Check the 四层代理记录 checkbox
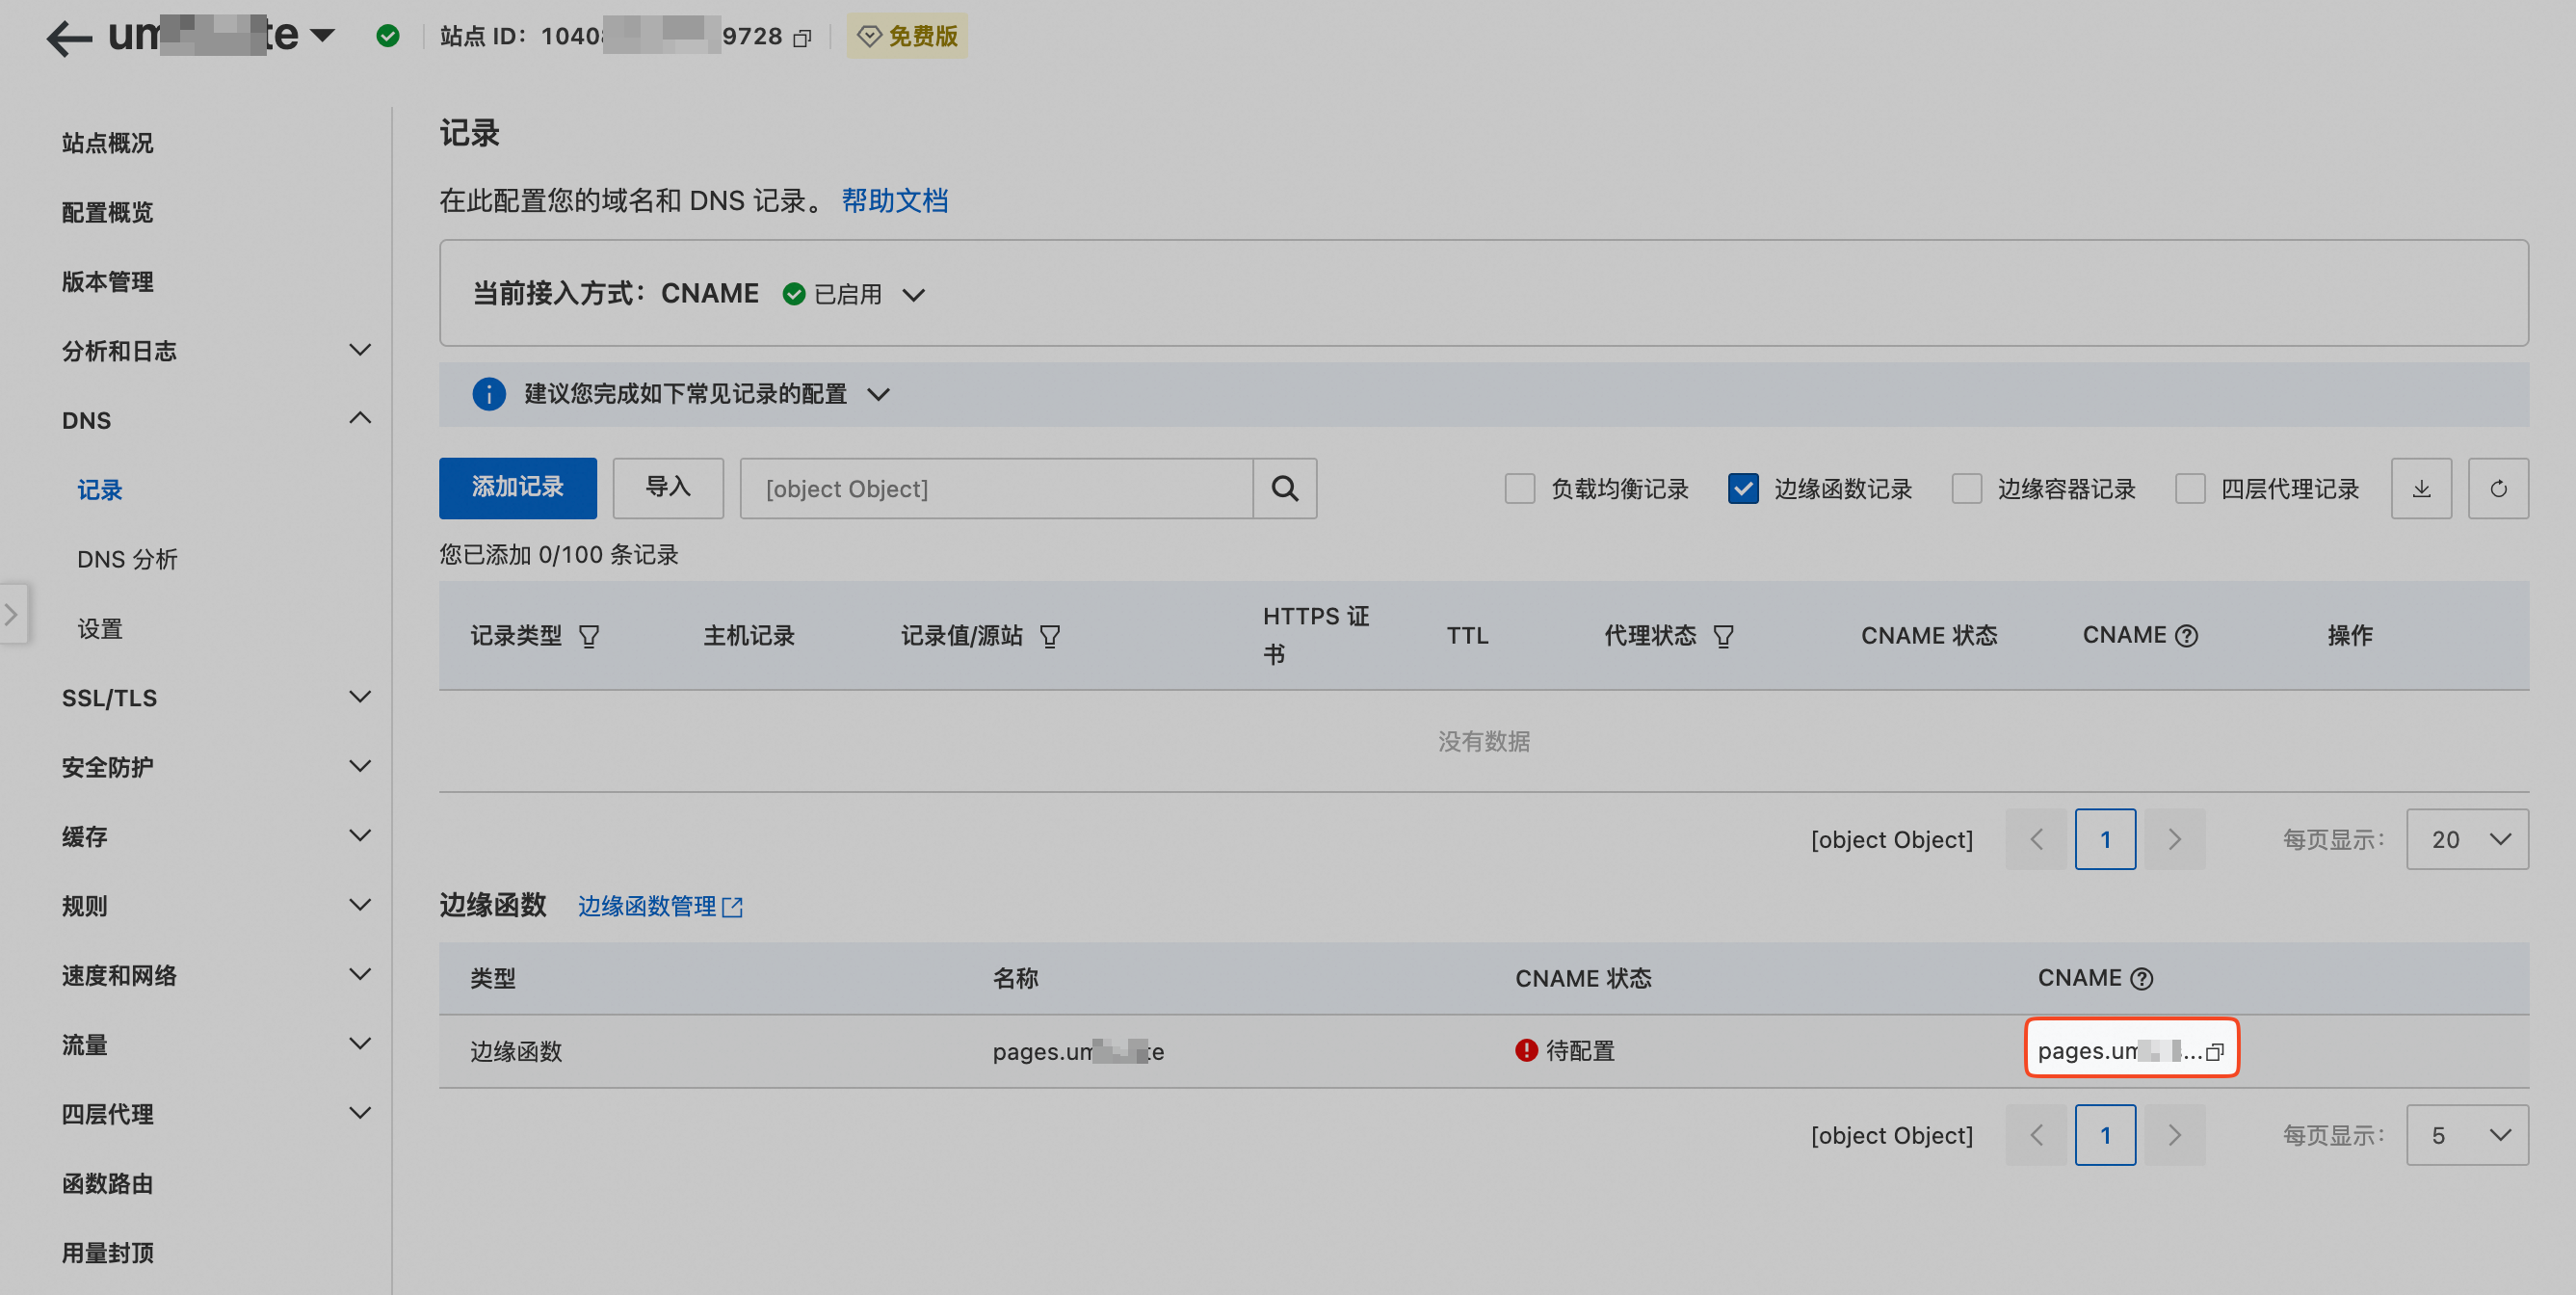The width and height of the screenshot is (2576, 1295). 2190,488
